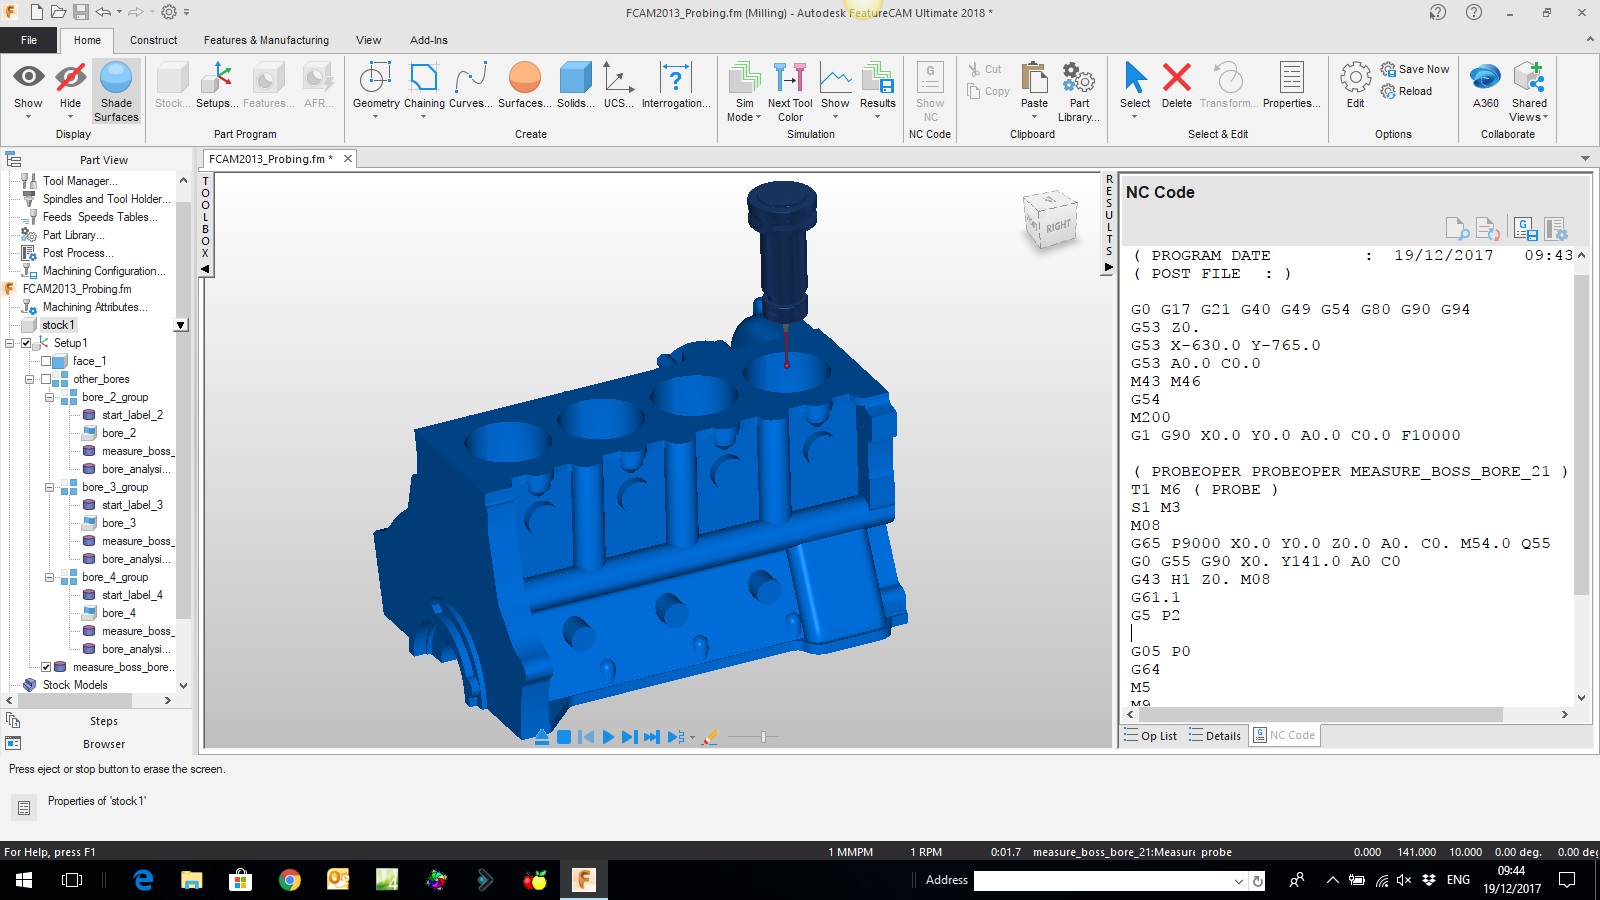Open Tool Manager from Part View
1600x900 pixels.
79,181
